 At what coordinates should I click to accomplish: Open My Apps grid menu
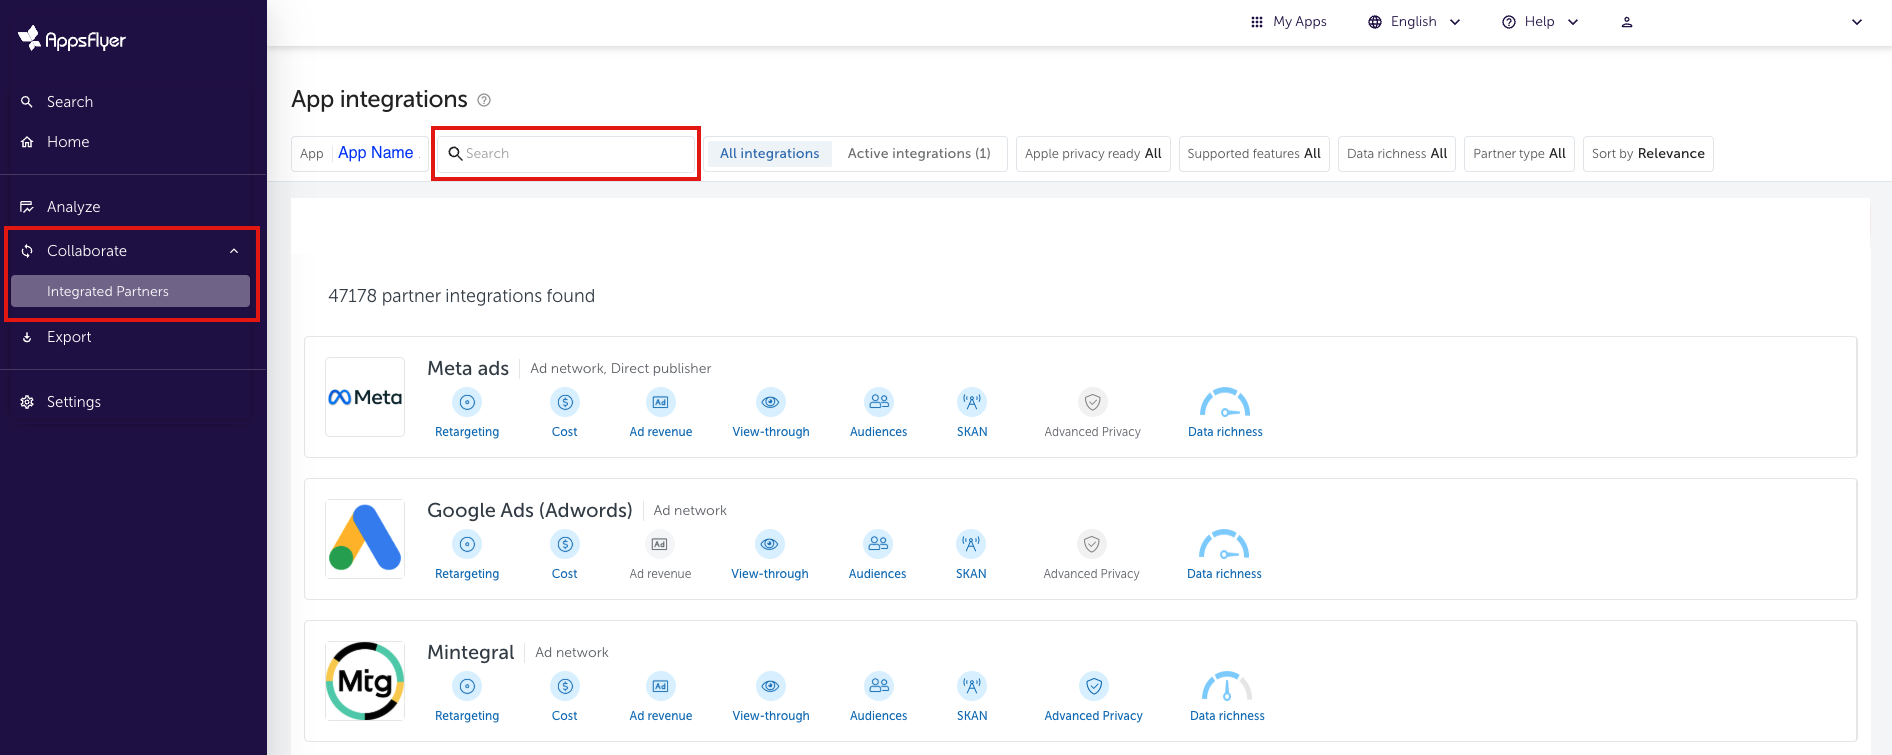1289,22
